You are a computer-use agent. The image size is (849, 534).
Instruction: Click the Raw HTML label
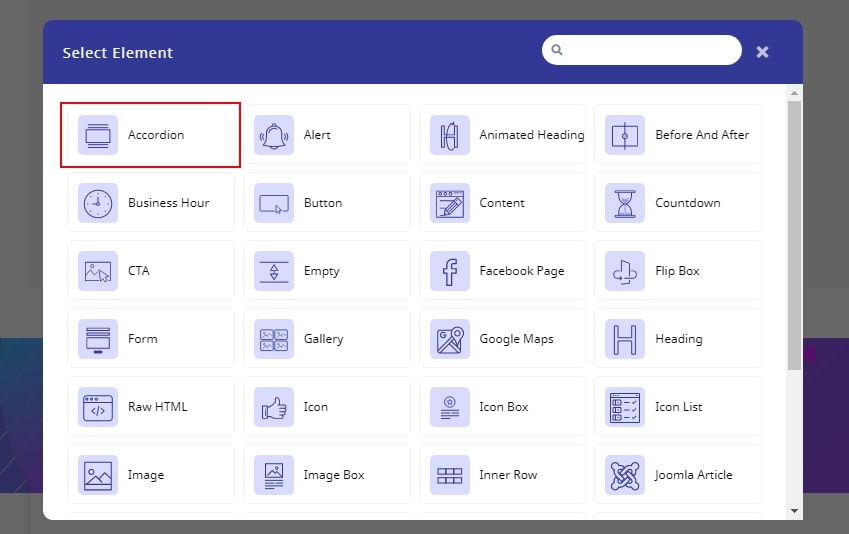pyautogui.click(x=158, y=407)
